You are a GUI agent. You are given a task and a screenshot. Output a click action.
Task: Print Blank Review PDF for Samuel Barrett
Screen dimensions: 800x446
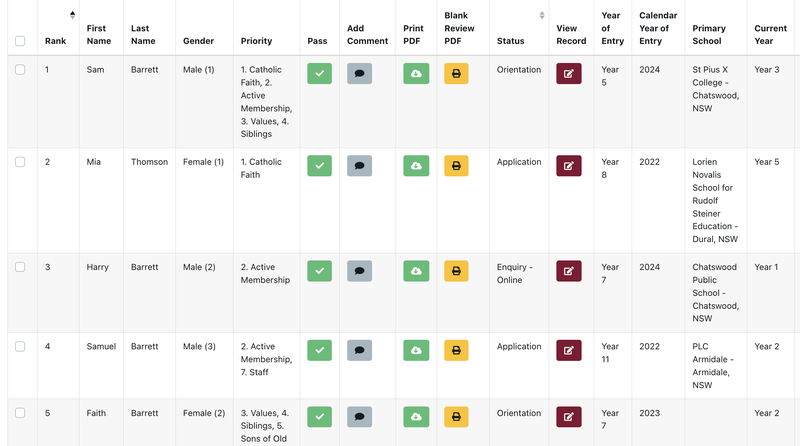(x=456, y=350)
